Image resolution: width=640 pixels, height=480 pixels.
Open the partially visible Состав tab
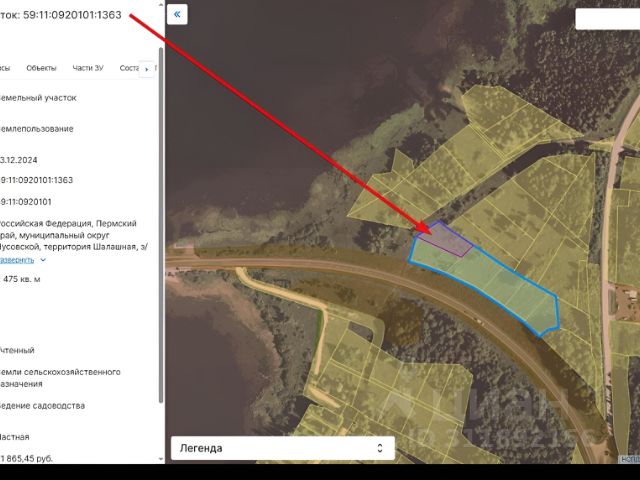(129, 68)
